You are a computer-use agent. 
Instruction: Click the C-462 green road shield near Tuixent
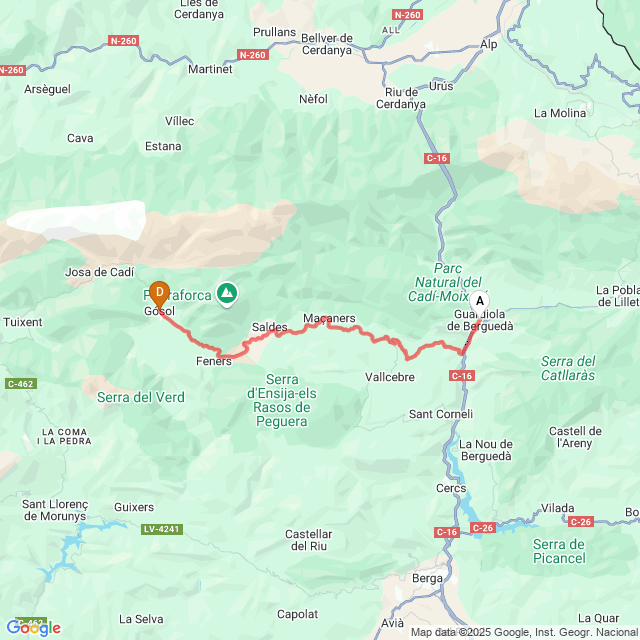coord(21,384)
